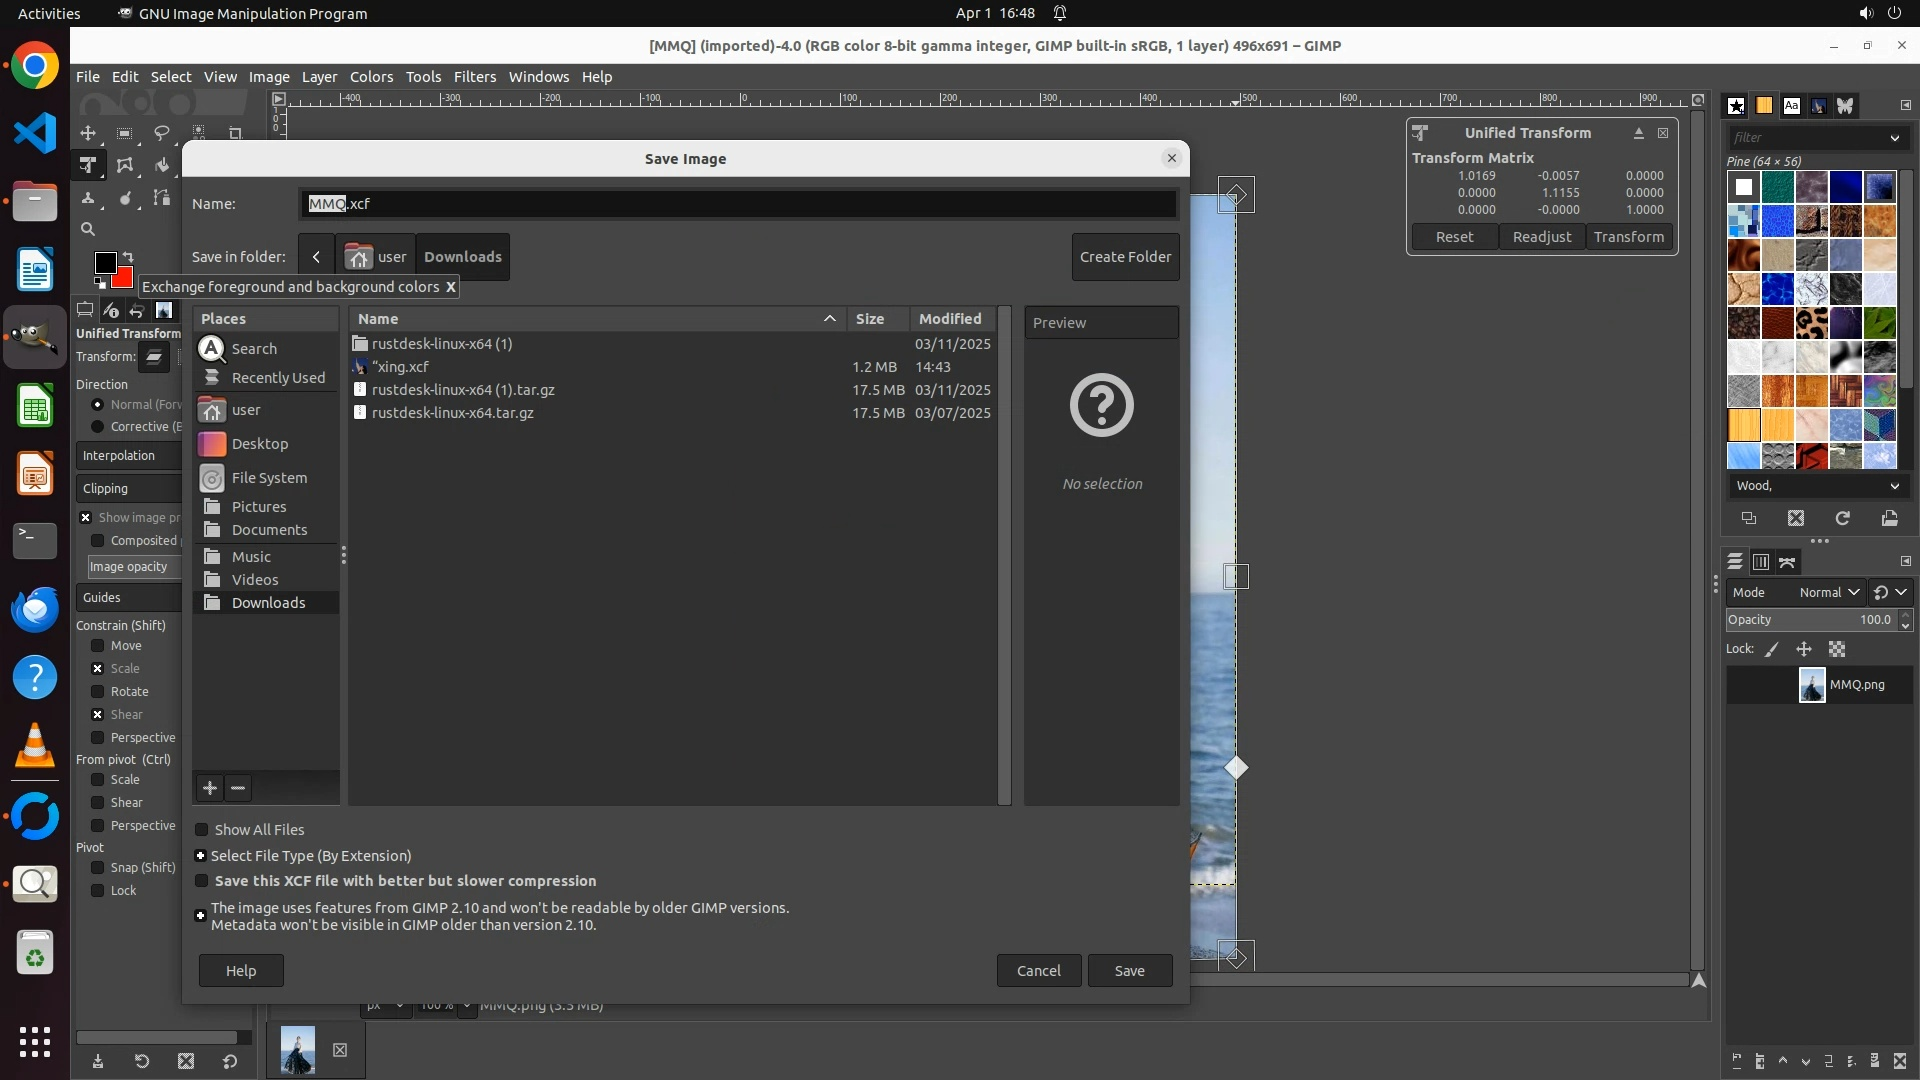Click the Save button in dialog
Image resolution: width=1920 pixels, height=1080 pixels.
point(1129,971)
